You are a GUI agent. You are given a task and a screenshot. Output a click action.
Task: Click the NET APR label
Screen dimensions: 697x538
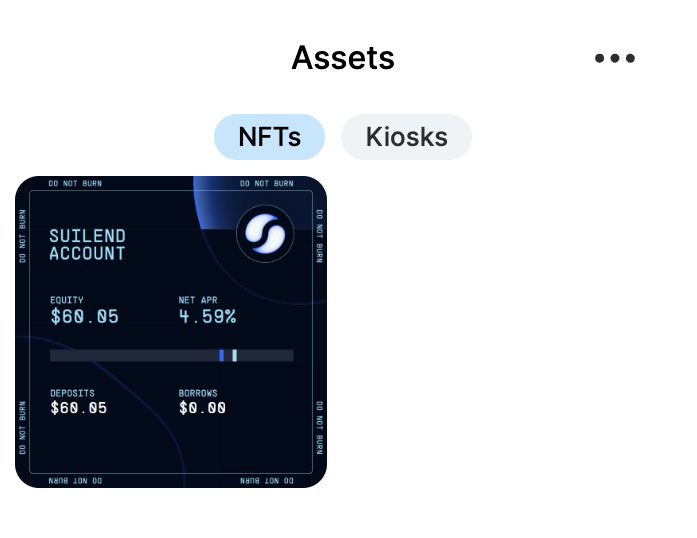pos(198,300)
